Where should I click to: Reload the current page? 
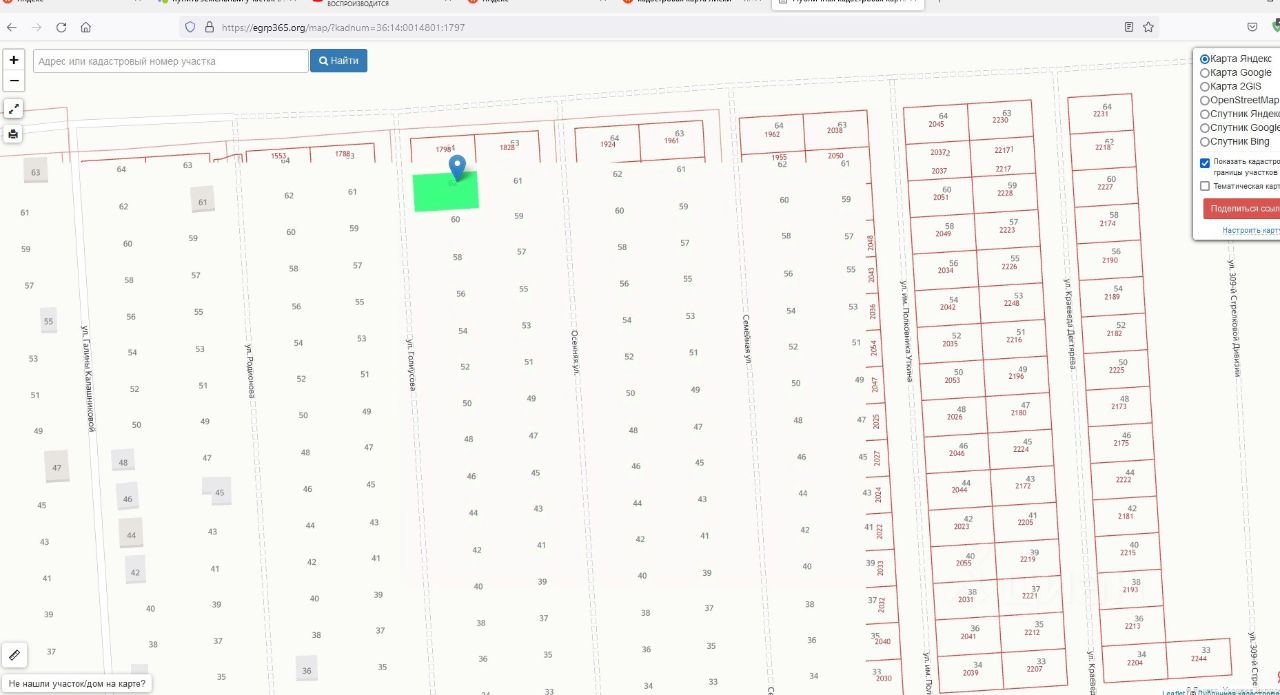tap(61, 27)
